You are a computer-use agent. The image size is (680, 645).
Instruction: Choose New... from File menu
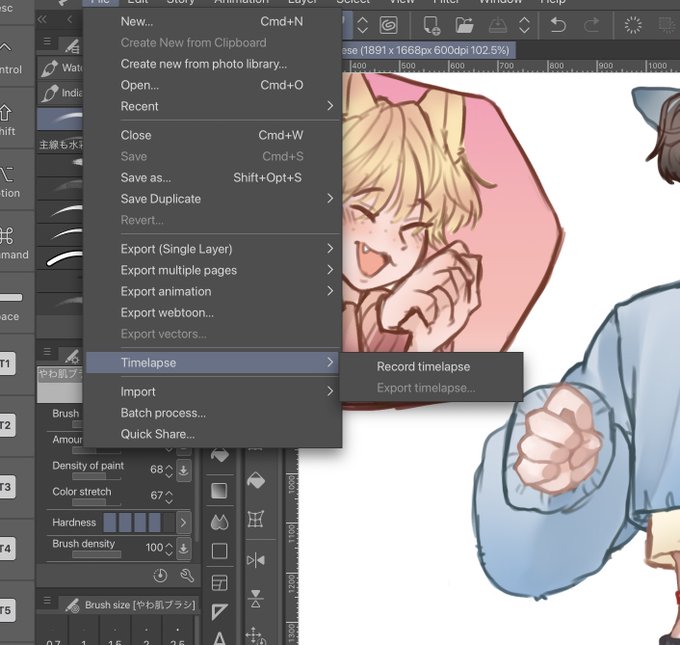pyautogui.click(x=212, y=21)
